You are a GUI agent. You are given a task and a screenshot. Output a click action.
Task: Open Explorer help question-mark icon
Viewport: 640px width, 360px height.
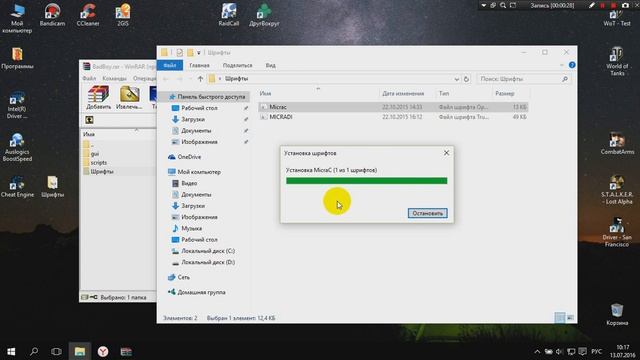572,65
